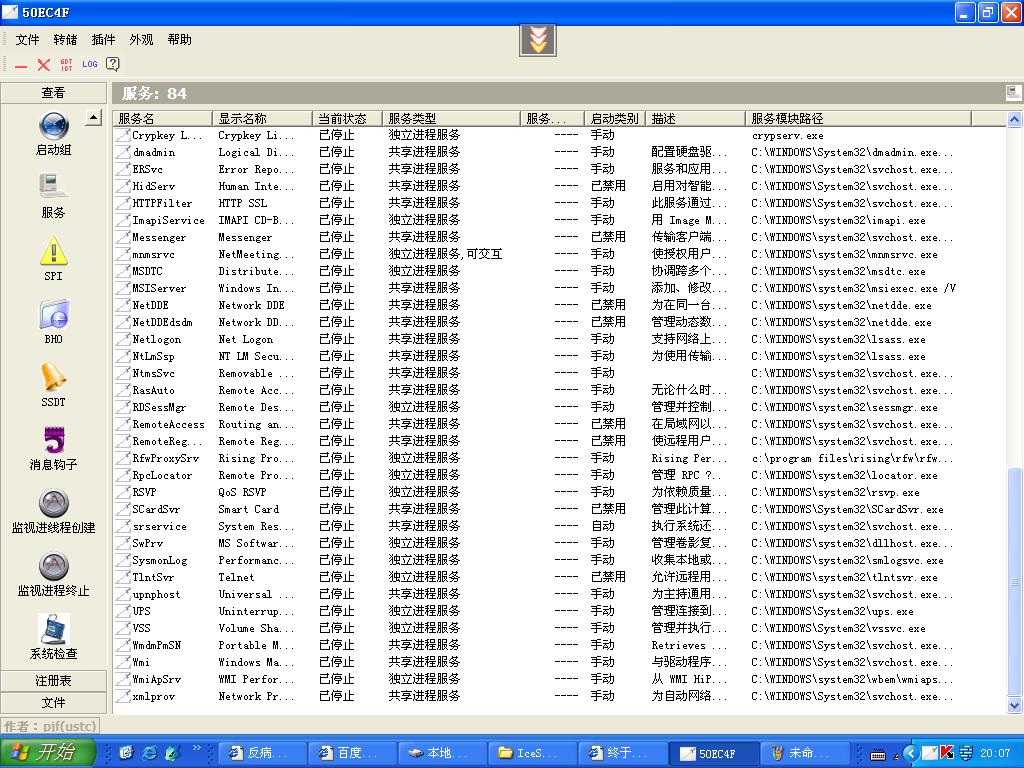Image resolution: width=1024 pixels, height=768 pixels.
Task: Switch to the 百度 taskbar window
Action: 351,753
